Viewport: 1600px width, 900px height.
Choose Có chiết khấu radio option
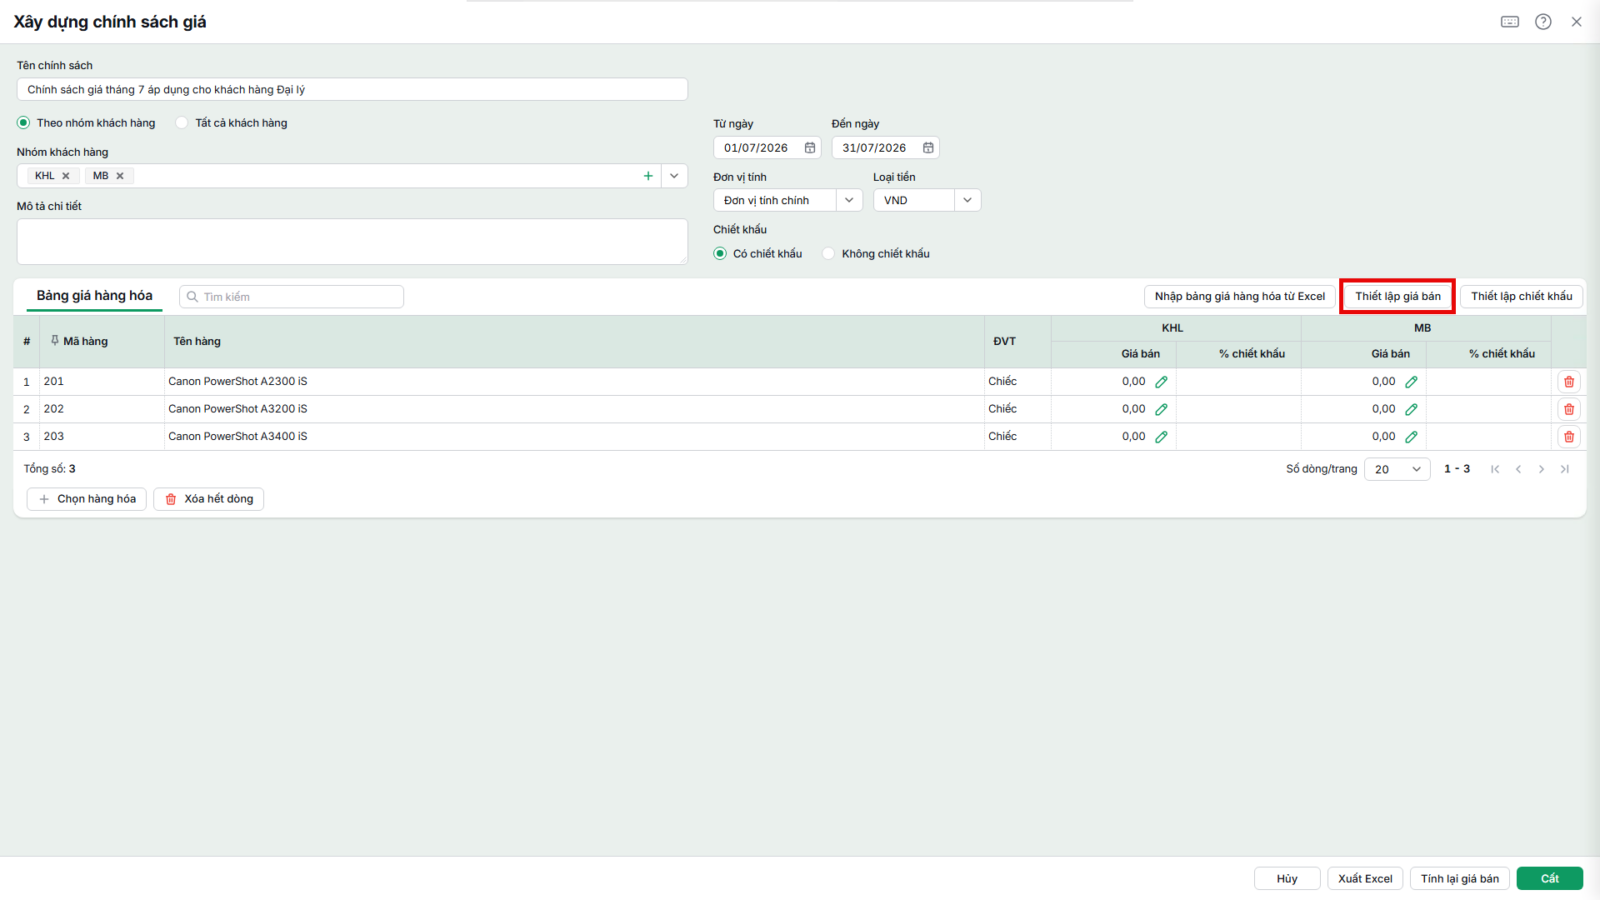click(720, 254)
